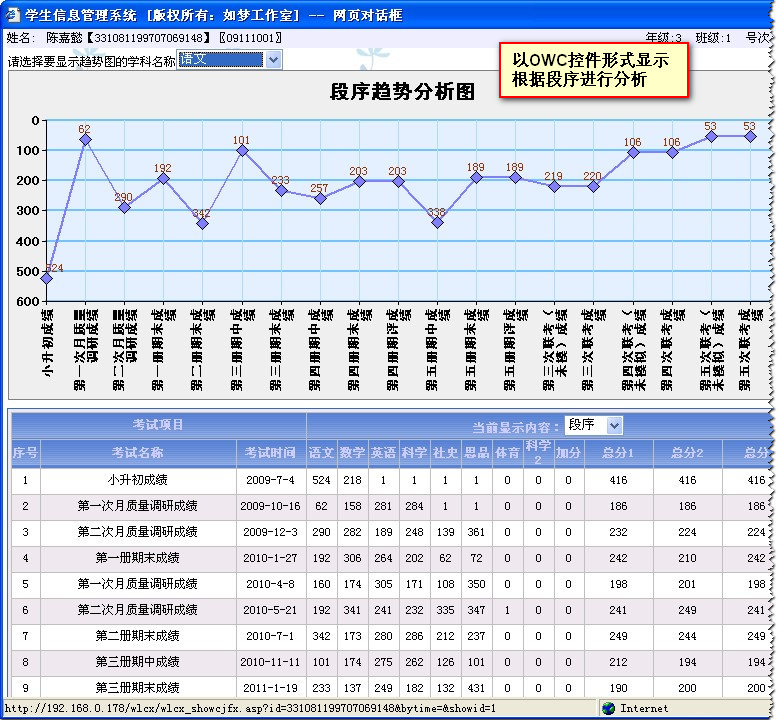Screen dimensions: 784x720
Task: Click the yellow OWC控件 callout note
Action: (594, 70)
